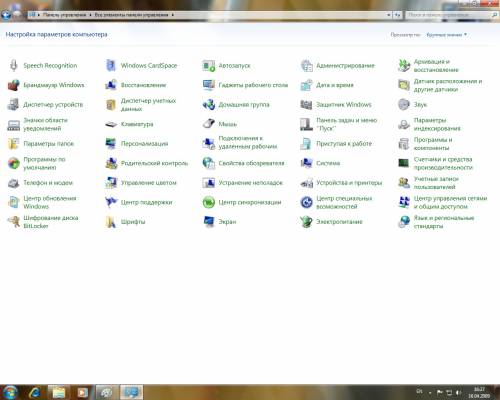
Task: Open the Экран display icon
Action: coord(209,222)
